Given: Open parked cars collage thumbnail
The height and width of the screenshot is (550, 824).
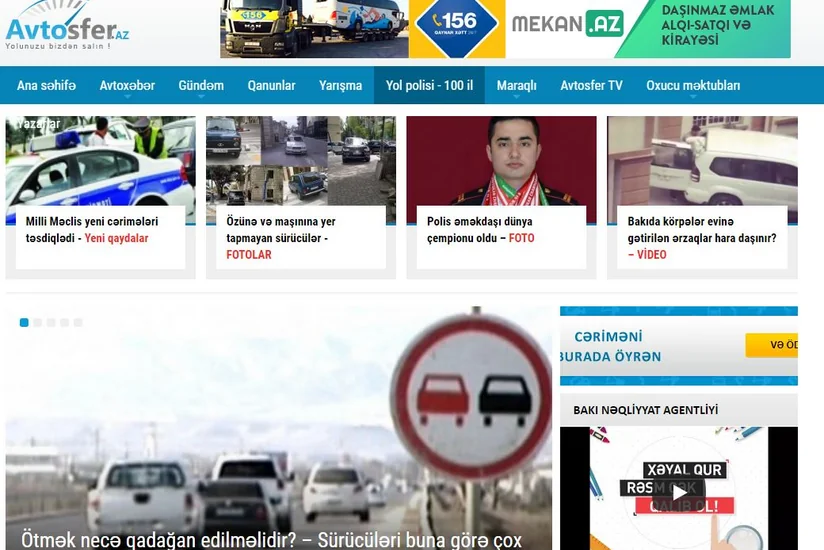Looking at the screenshot, I should click(301, 161).
